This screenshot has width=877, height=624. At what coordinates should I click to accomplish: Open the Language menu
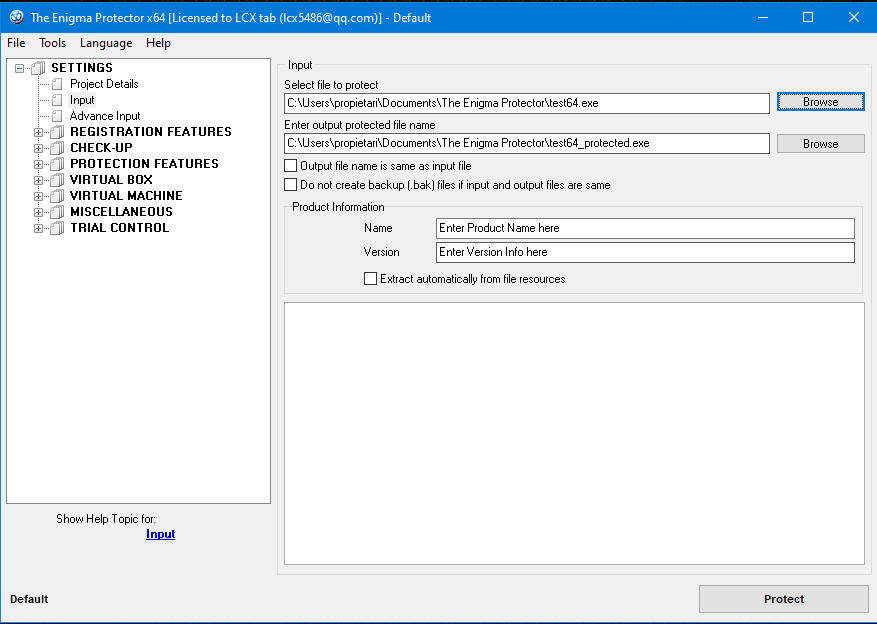tap(106, 43)
